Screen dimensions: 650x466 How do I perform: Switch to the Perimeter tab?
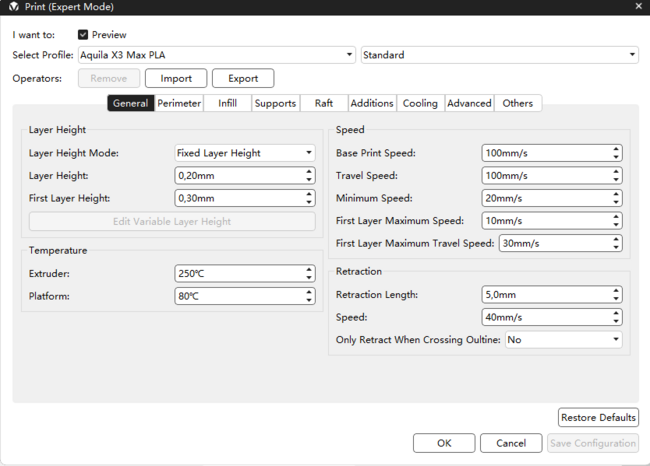179,103
